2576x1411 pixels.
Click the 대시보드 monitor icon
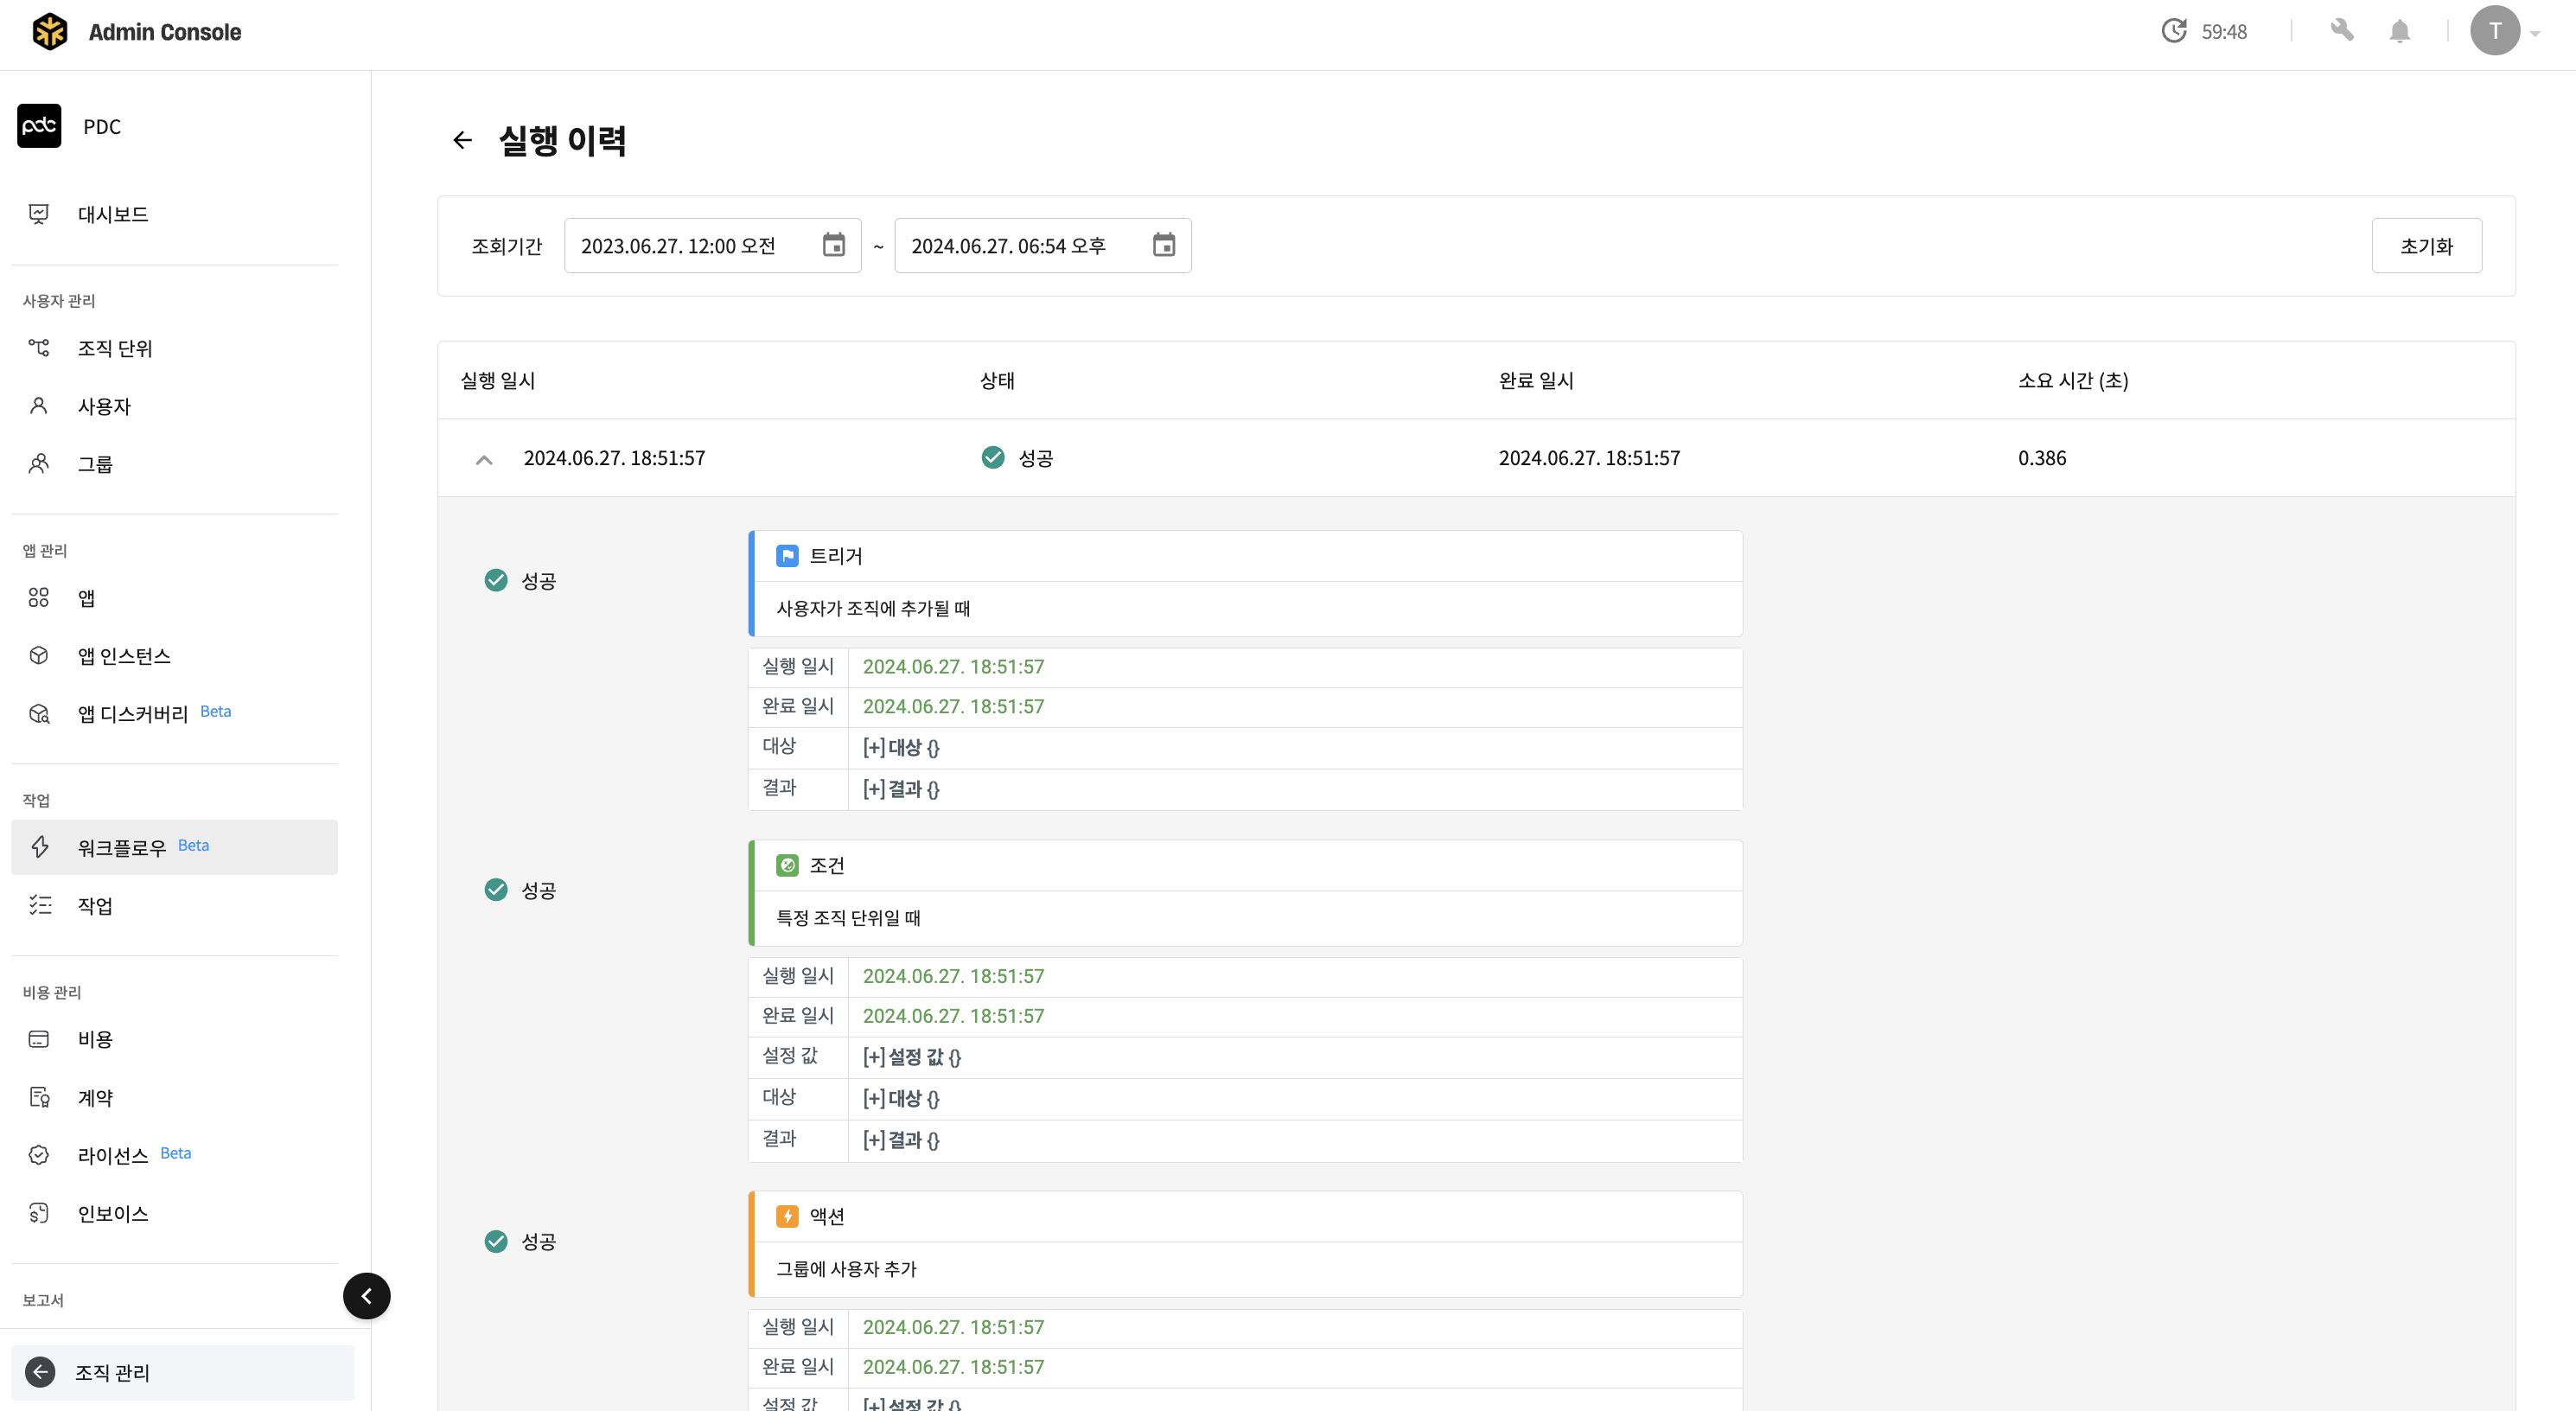[39, 214]
